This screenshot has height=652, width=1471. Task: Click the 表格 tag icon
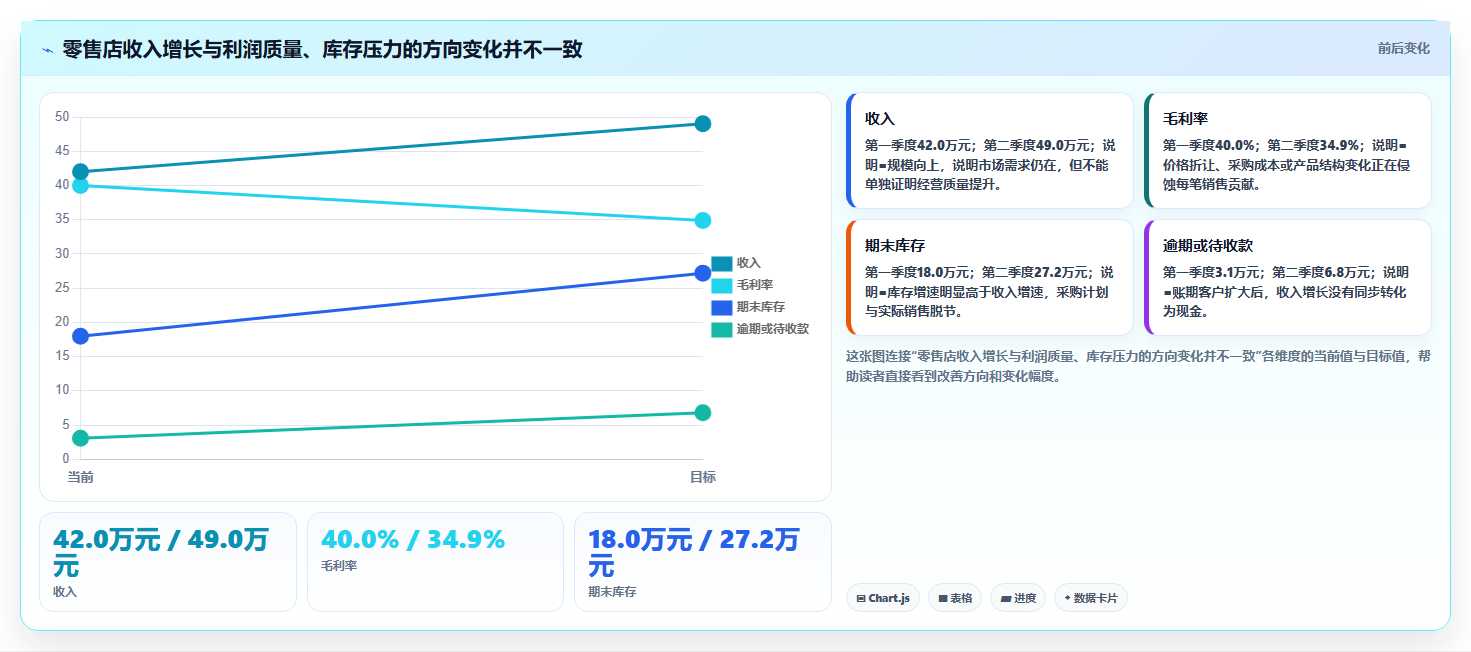click(x=943, y=598)
